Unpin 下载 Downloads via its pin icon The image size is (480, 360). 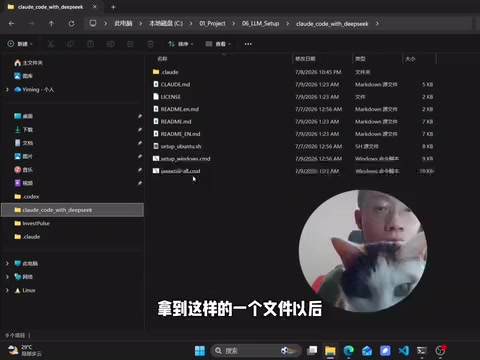click(140, 129)
